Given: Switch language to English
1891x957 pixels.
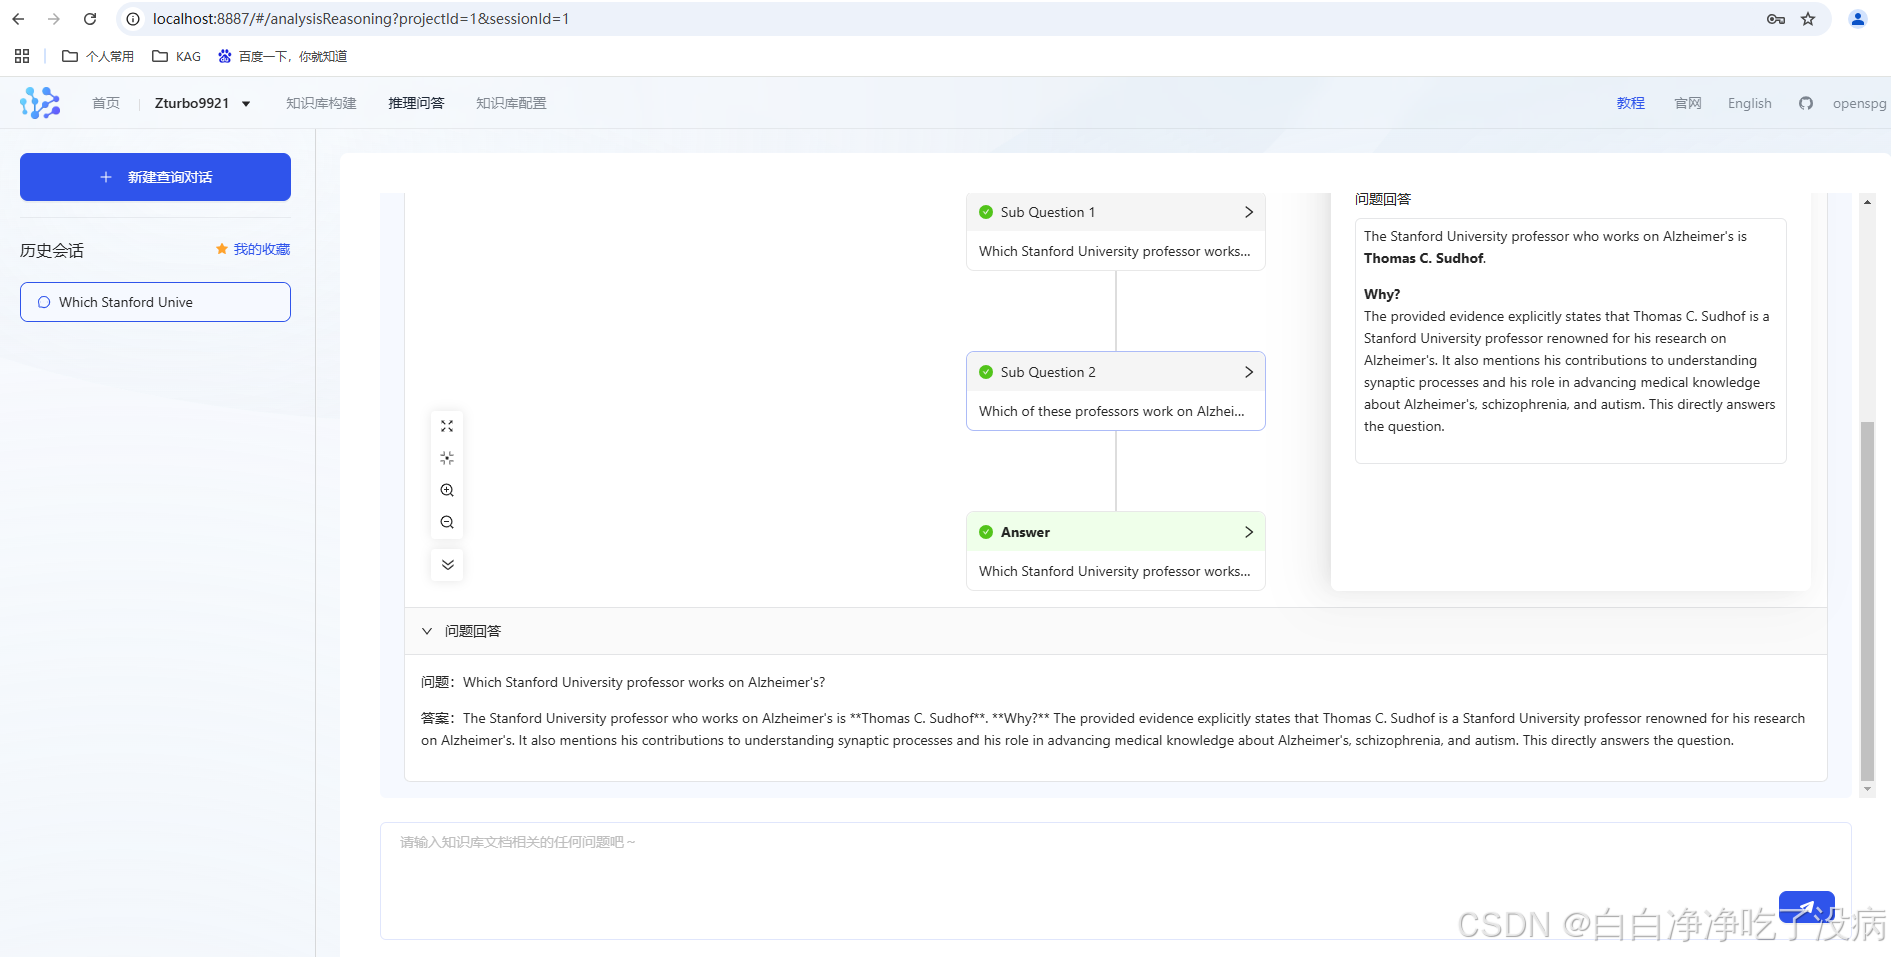Looking at the screenshot, I should pyautogui.click(x=1750, y=103).
